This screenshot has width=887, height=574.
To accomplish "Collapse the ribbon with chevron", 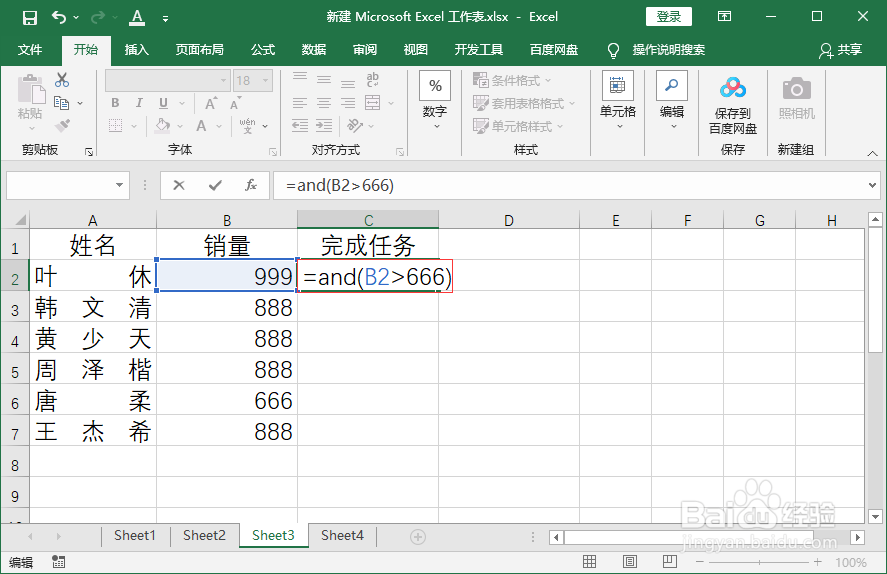I will (872, 153).
